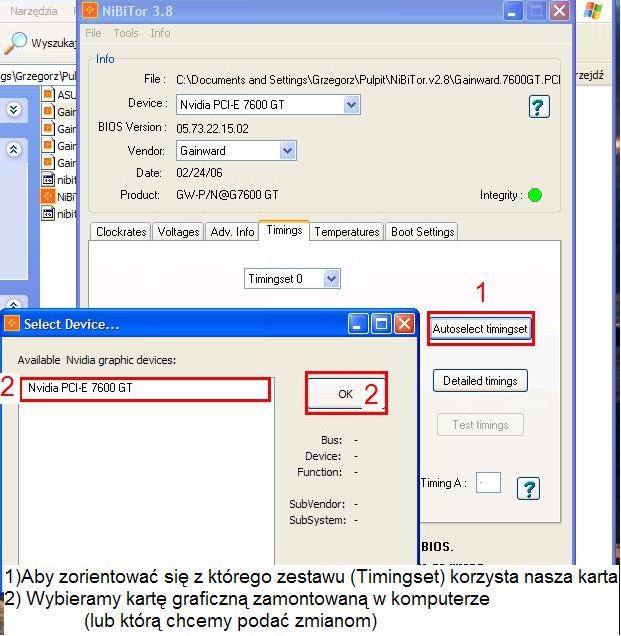
Task: Click the Test timings button
Action: [x=481, y=425]
